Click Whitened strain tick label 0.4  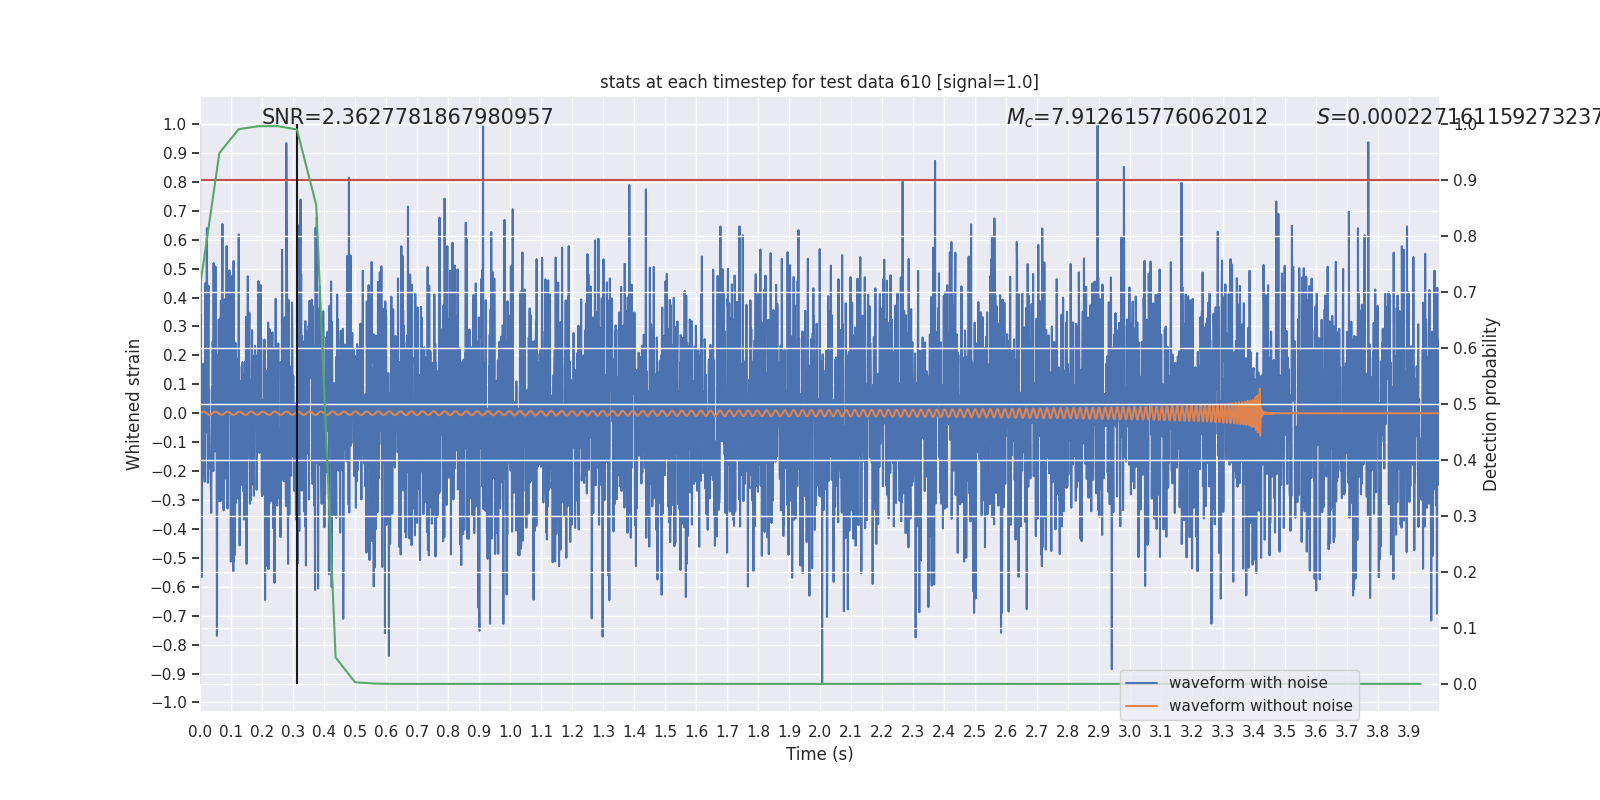(175, 298)
